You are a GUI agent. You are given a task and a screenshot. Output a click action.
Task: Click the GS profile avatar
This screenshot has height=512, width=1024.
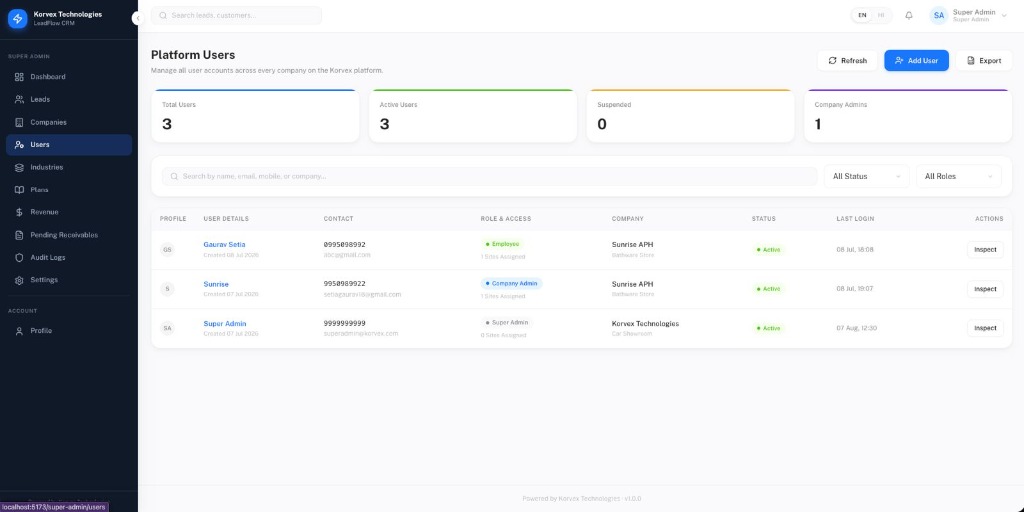pyautogui.click(x=167, y=249)
